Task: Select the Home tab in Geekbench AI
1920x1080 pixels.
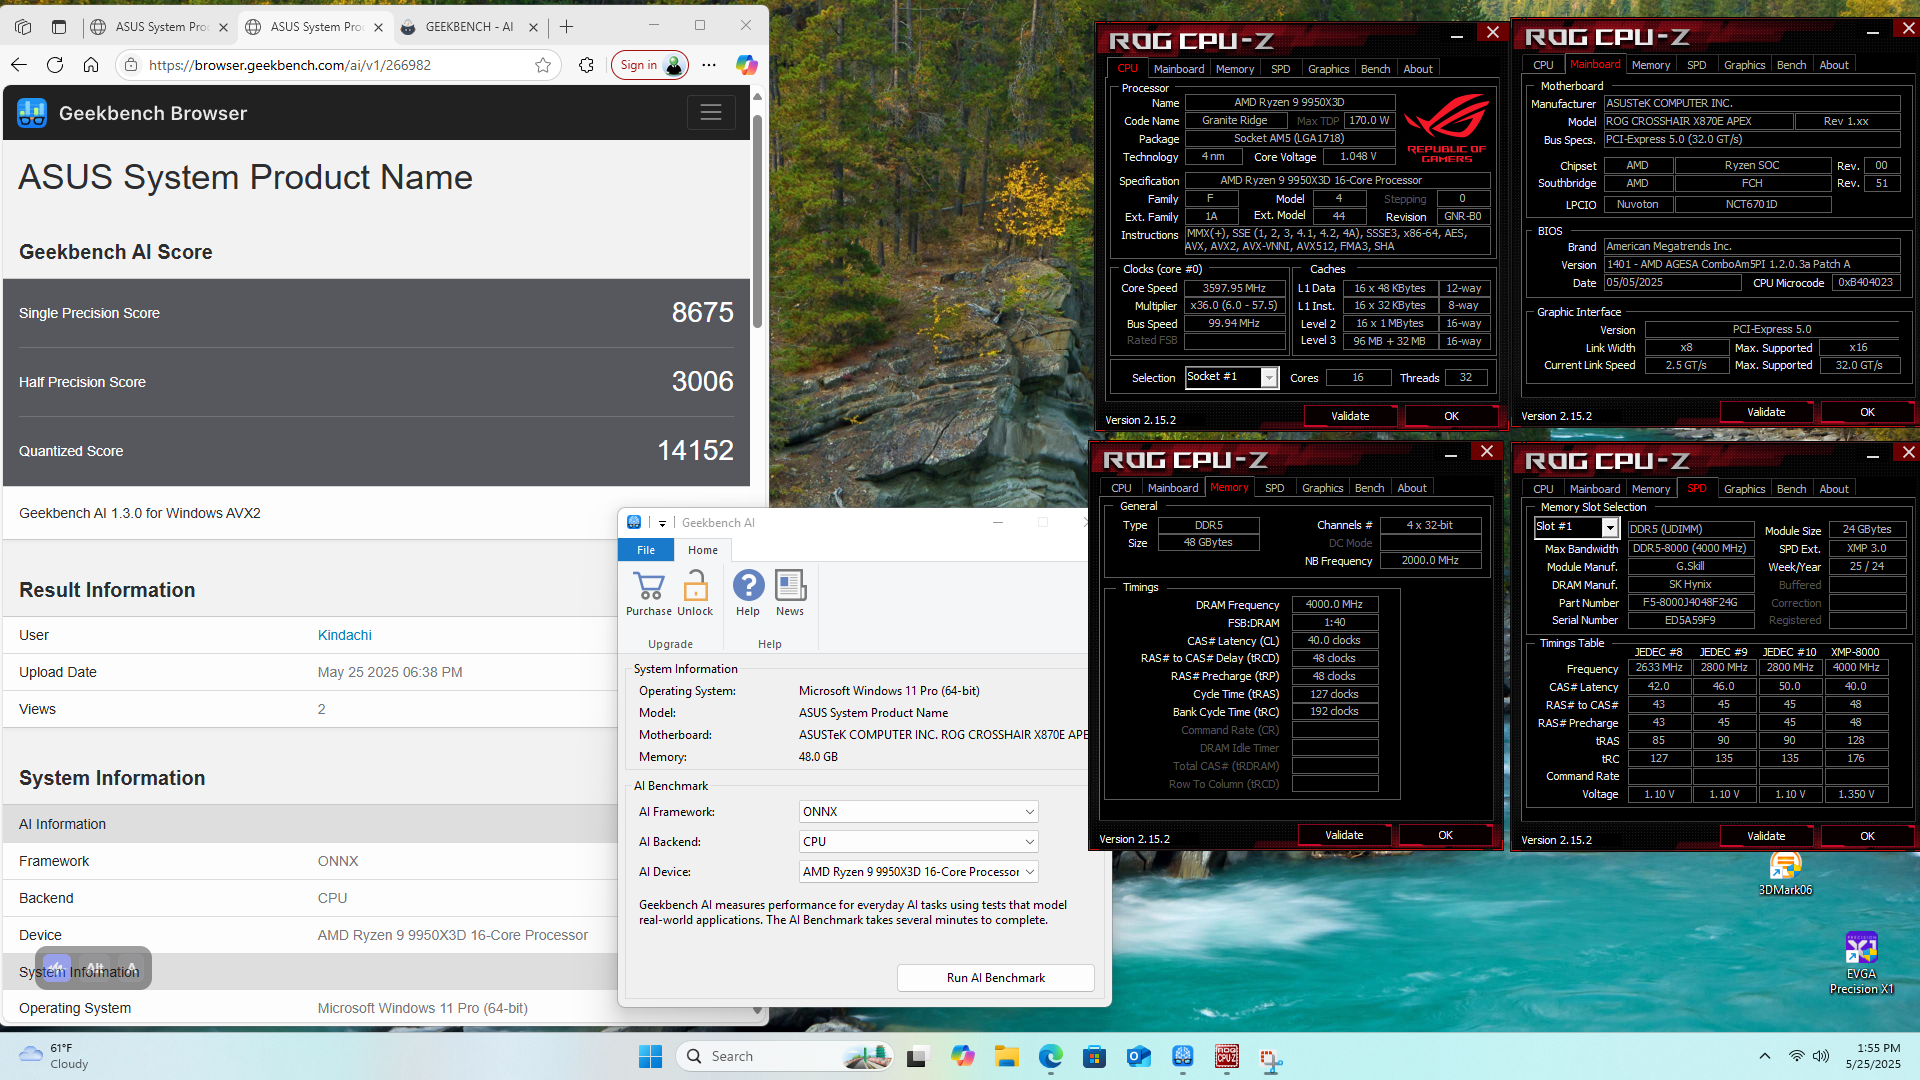Action: tap(703, 550)
